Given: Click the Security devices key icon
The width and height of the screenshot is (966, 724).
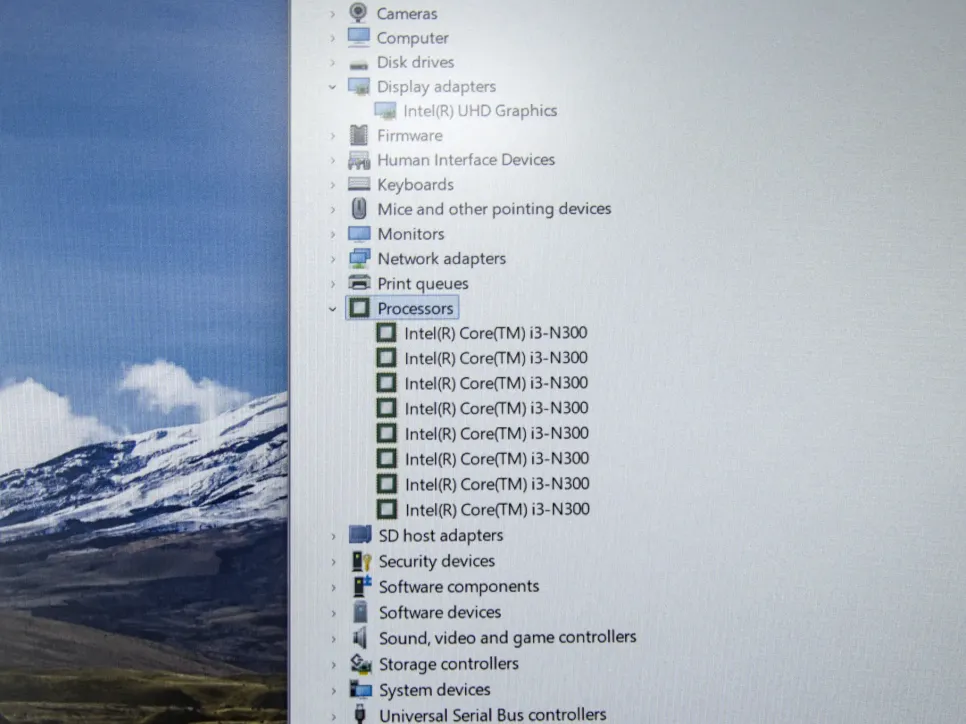Looking at the screenshot, I should 361,561.
